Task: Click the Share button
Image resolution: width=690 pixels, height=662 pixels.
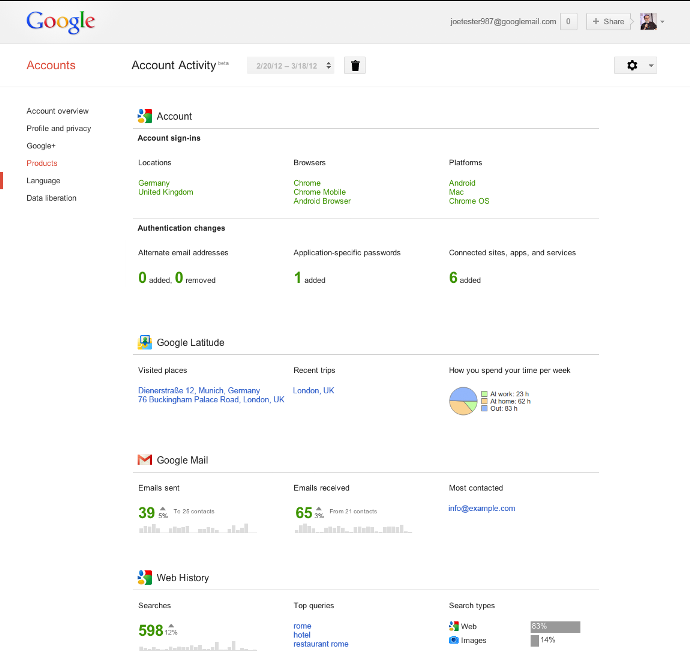Action: (x=608, y=21)
